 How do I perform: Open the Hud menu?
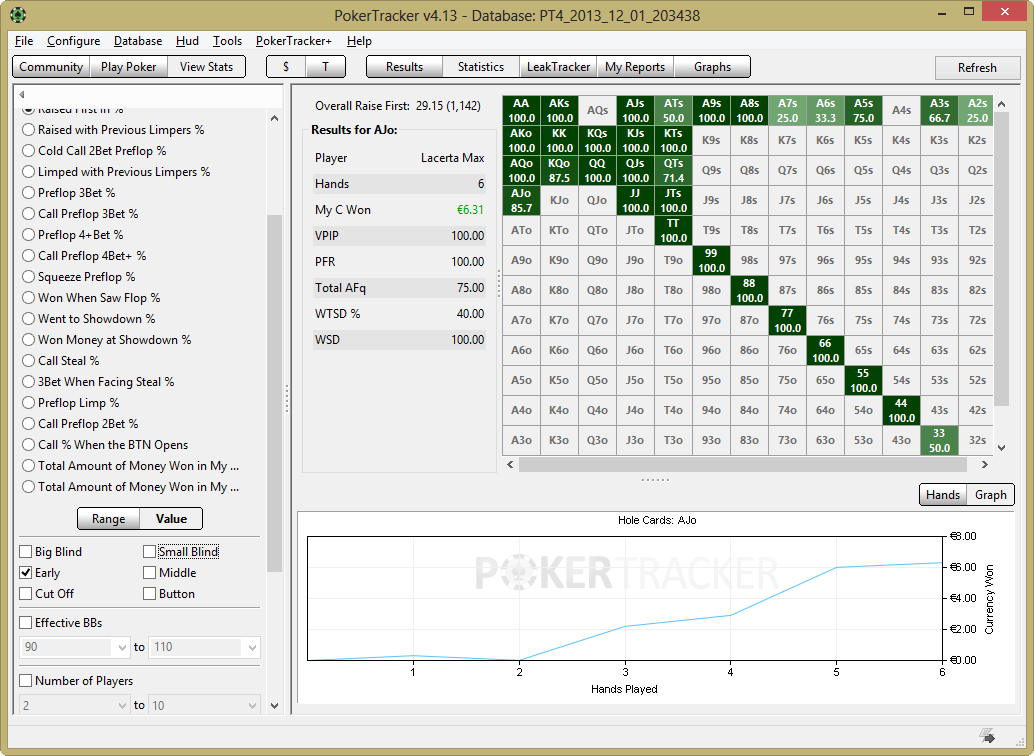click(187, 41)
